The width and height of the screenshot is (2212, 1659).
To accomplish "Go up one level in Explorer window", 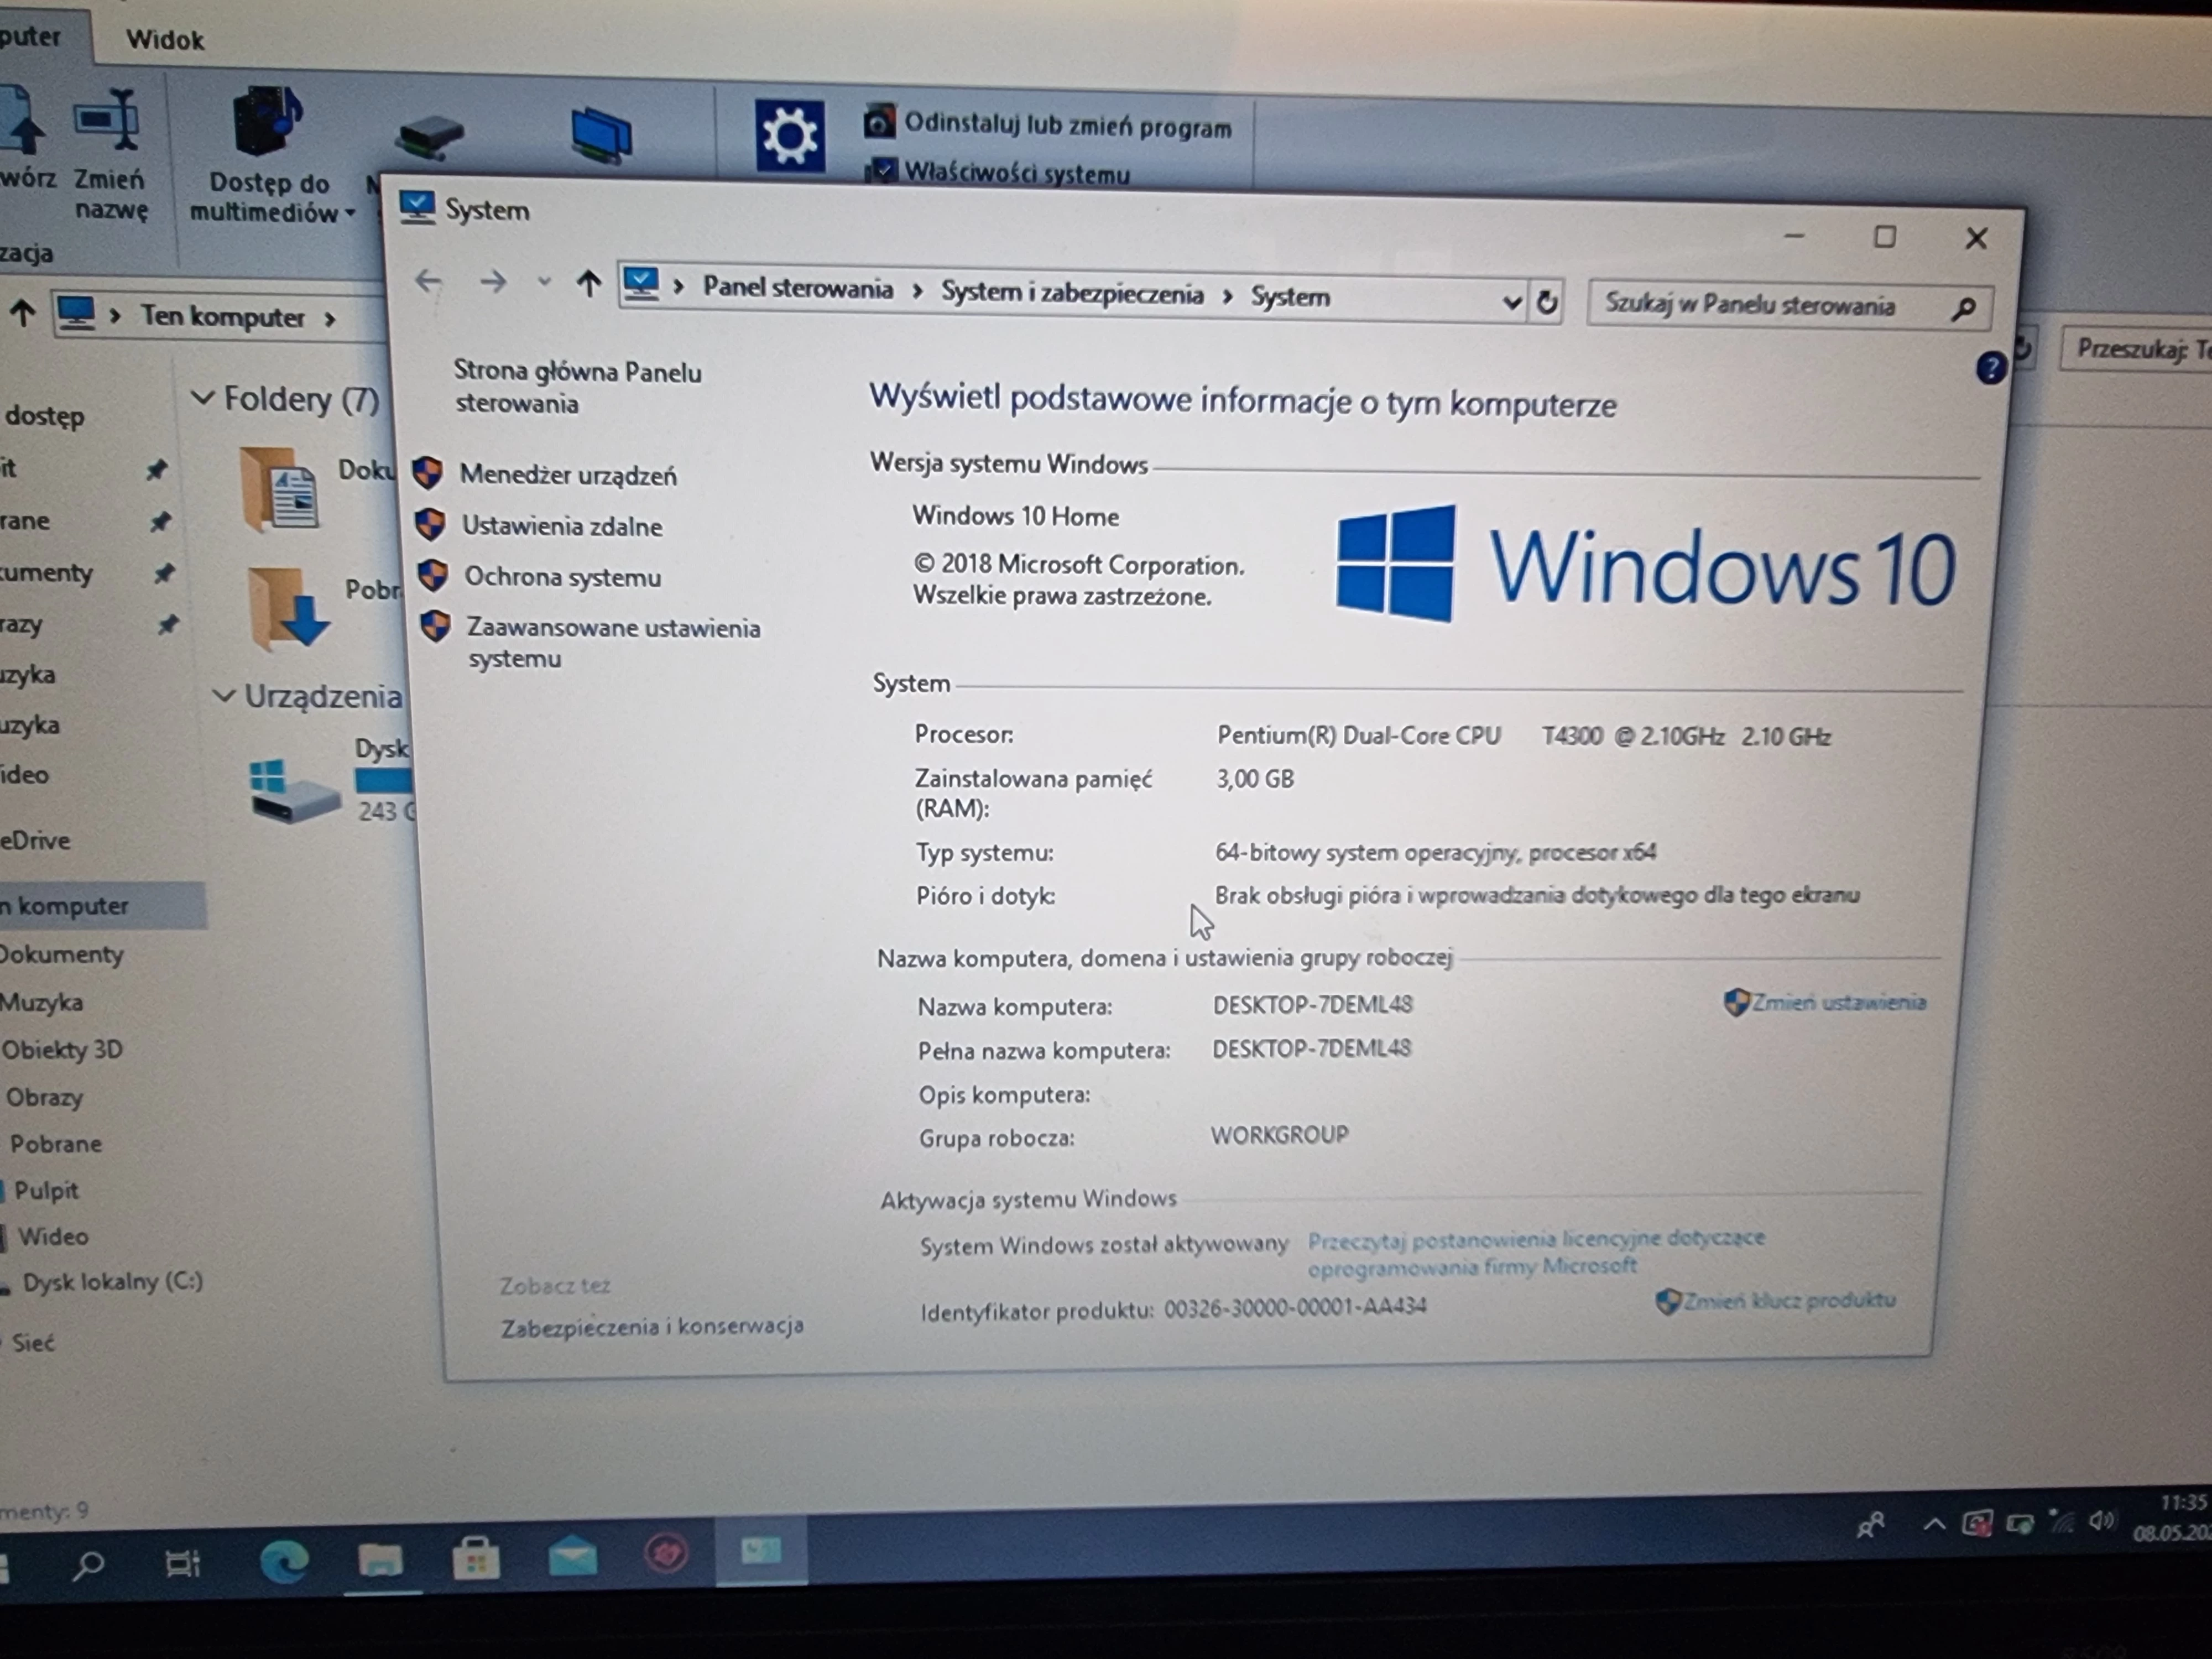I will [x=22, y=314].
